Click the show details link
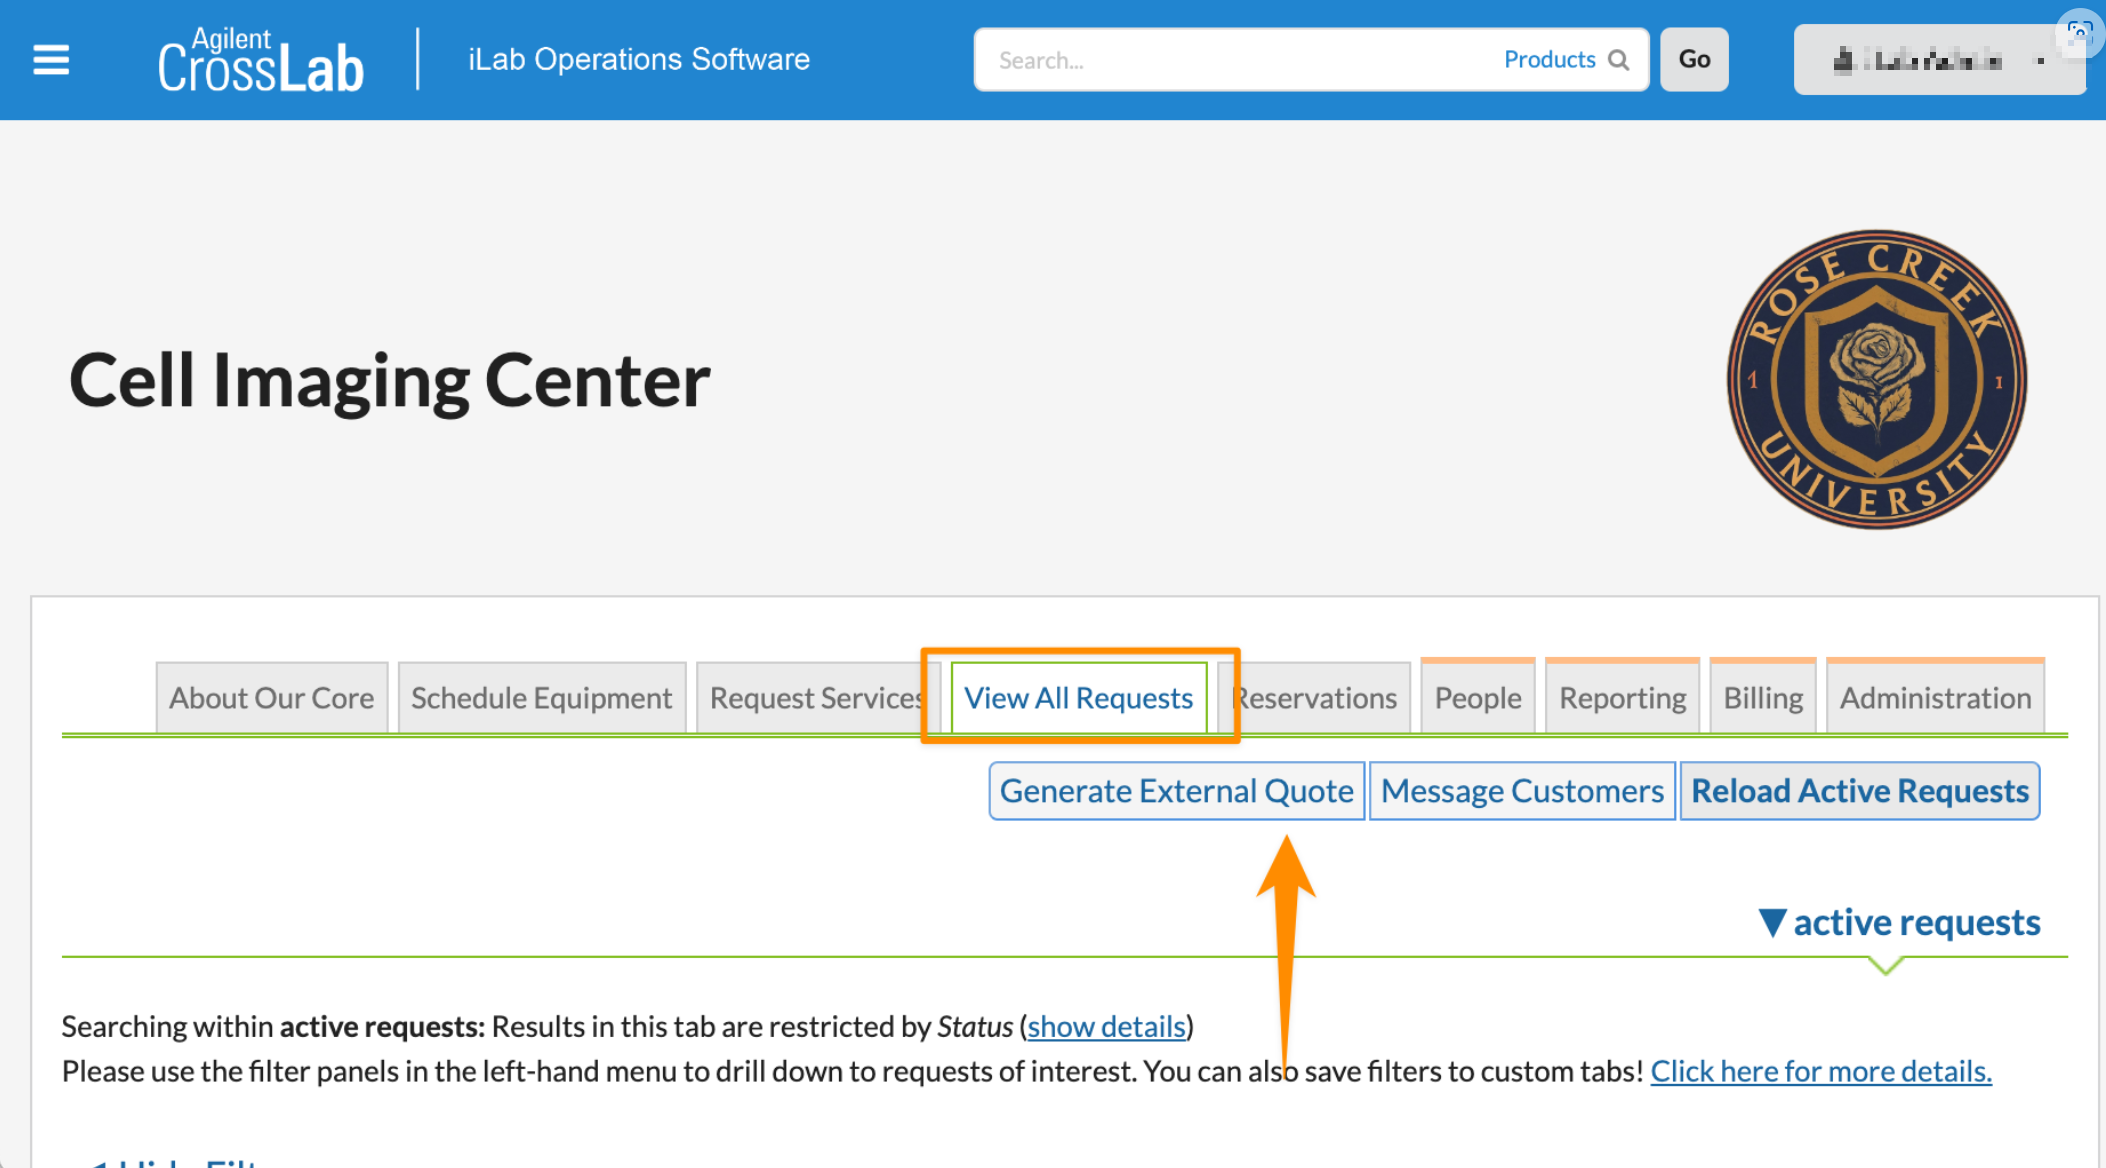This screenshot has width=2106, height=1168. coord(1106,1027)
